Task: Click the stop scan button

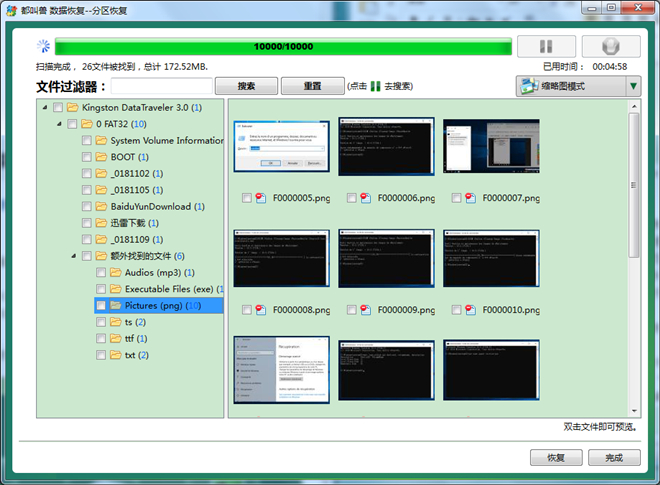Action: 610,46
